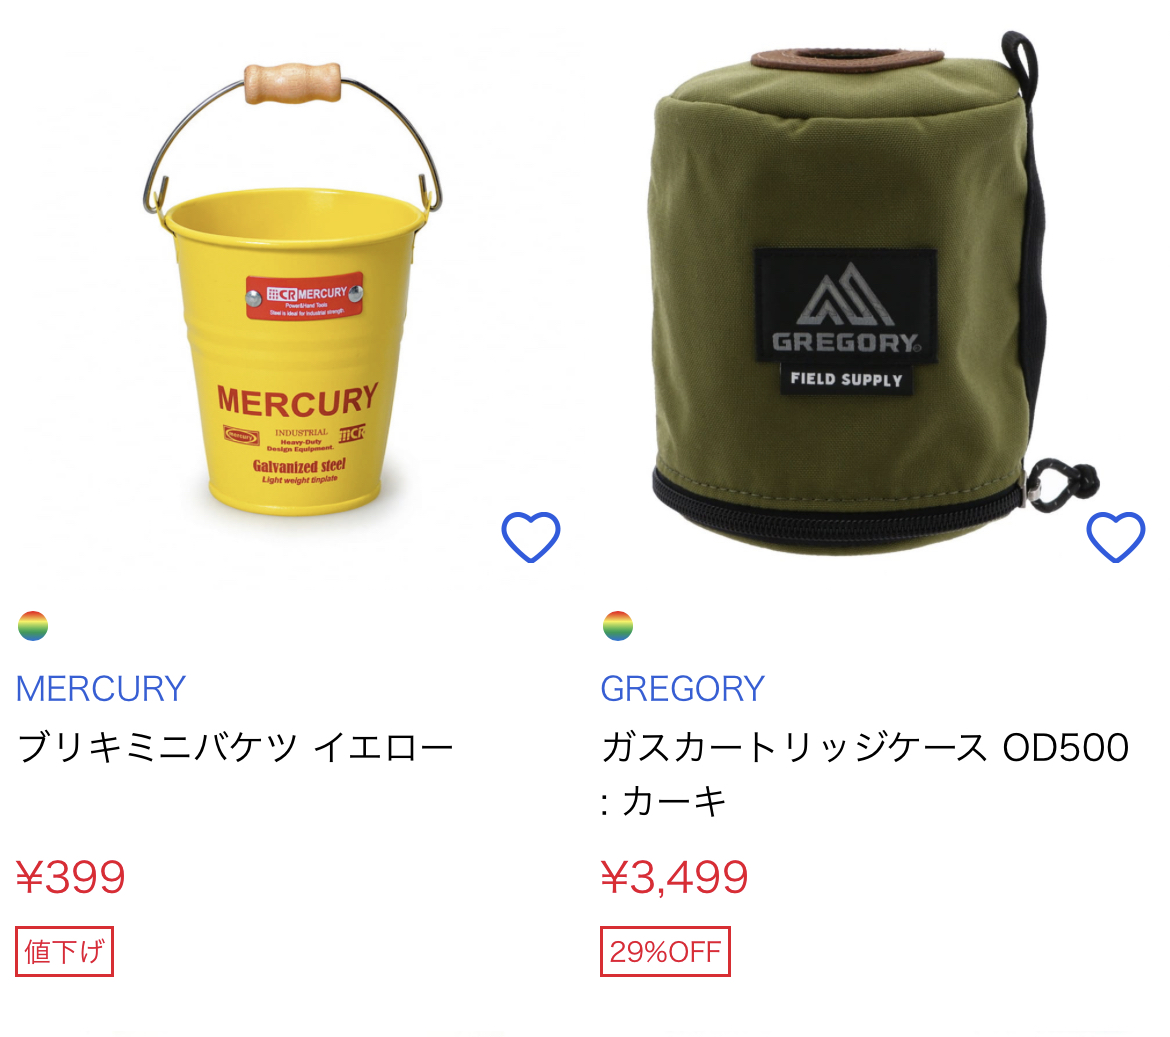Open the ガスカートリッジケース OD500 product title
The width and height of the screenshot is (1170, 1037).
[x=865, y=774]
